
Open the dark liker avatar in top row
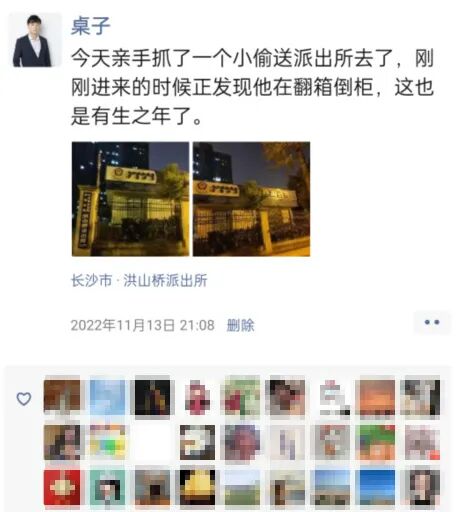click(152, 397)
